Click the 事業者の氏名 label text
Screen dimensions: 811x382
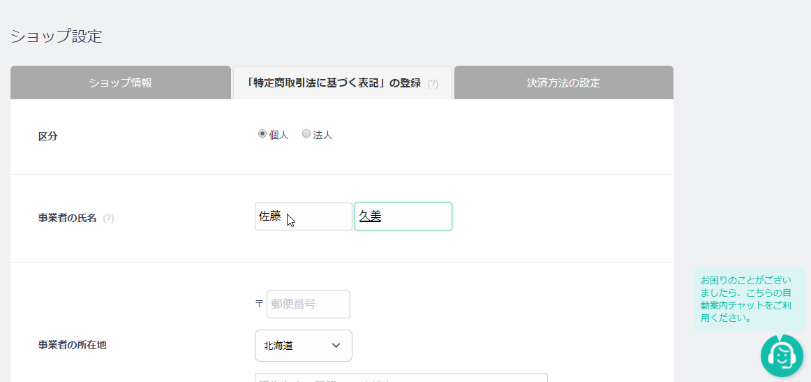(68, 218)
